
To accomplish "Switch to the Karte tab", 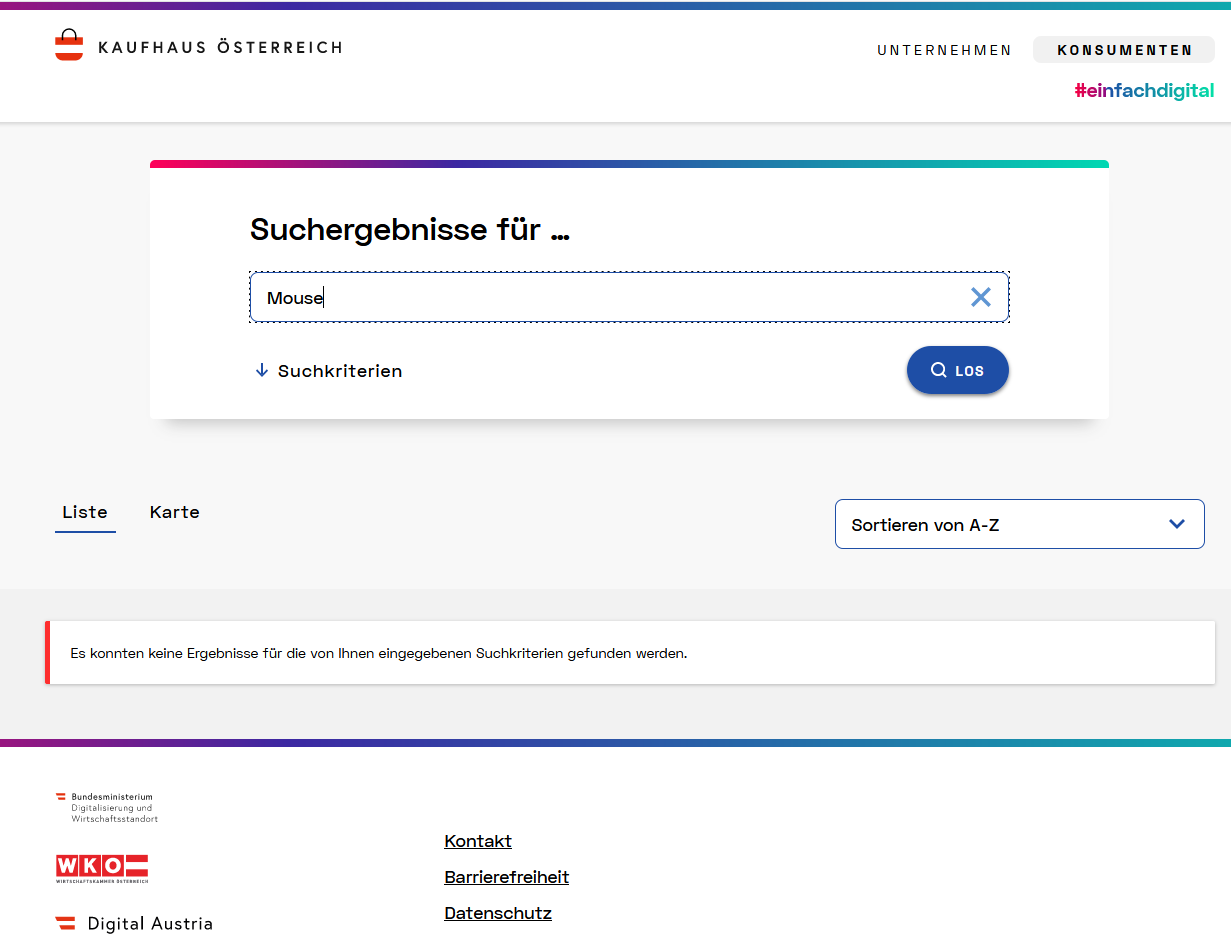I will click(x=175, y=512).
